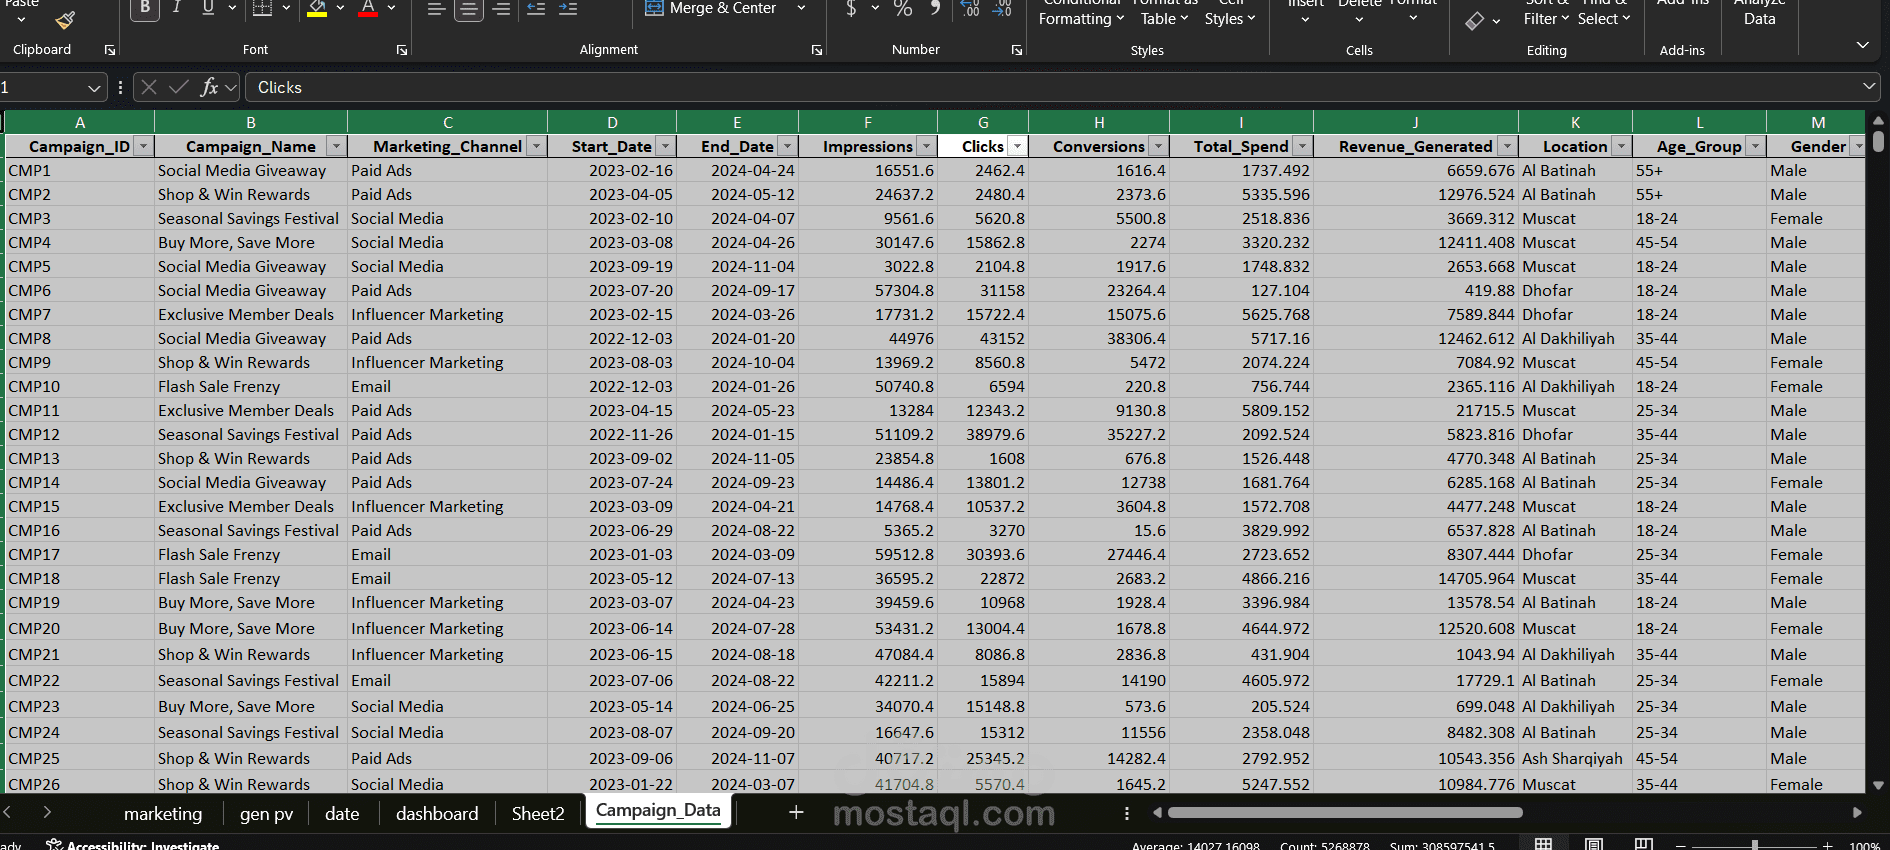1890x850 pixels.
Task: Click zoom out minus button
Action: (1681, 845)
